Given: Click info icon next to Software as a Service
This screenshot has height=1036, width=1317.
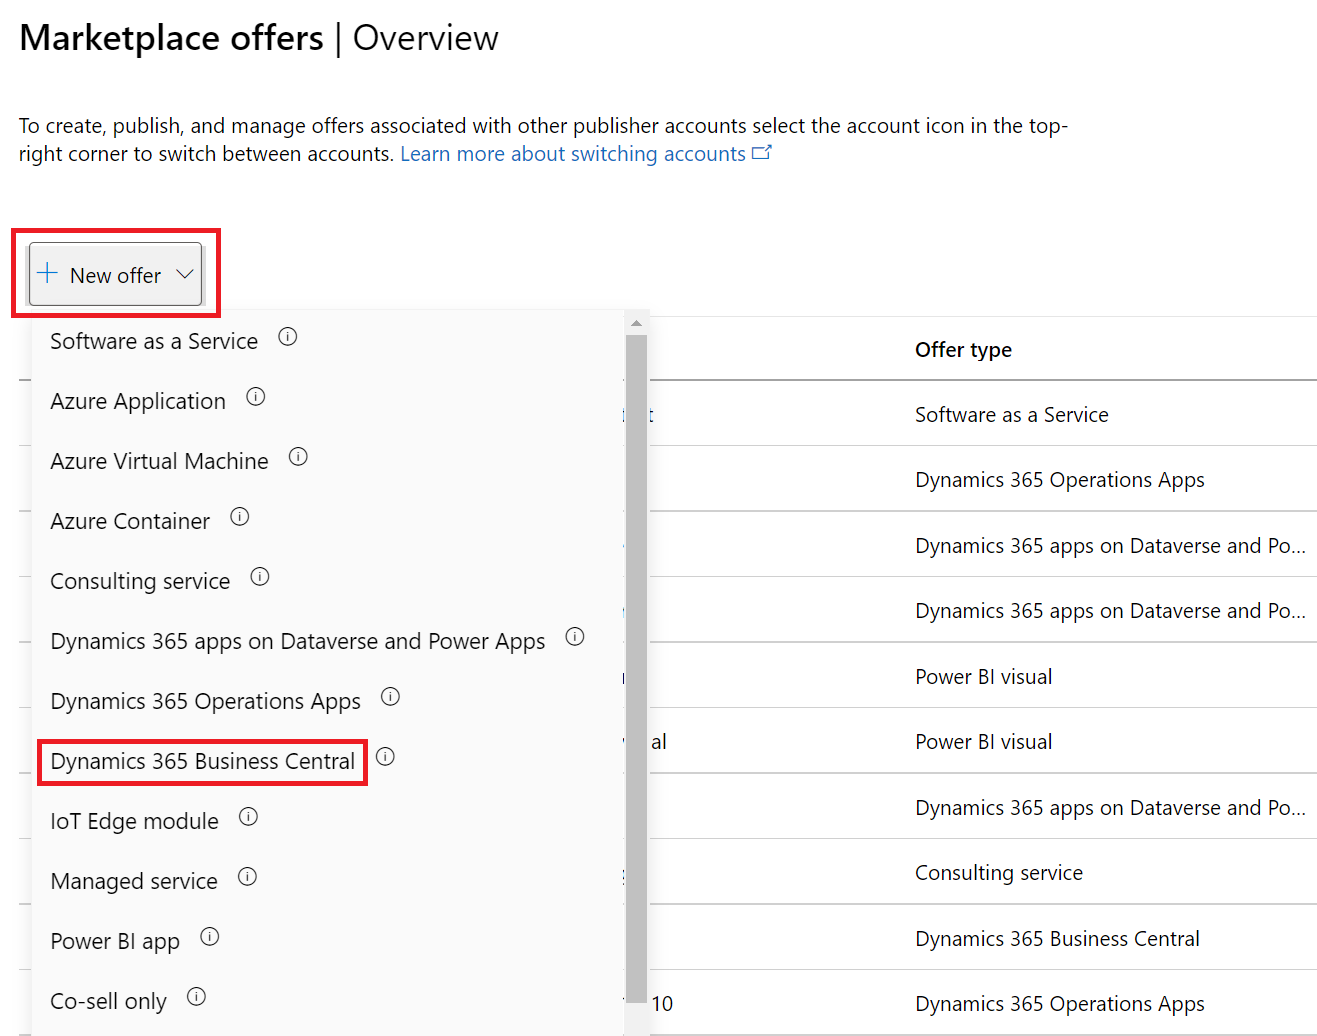Looking at the screenshot, I should 288,337.
